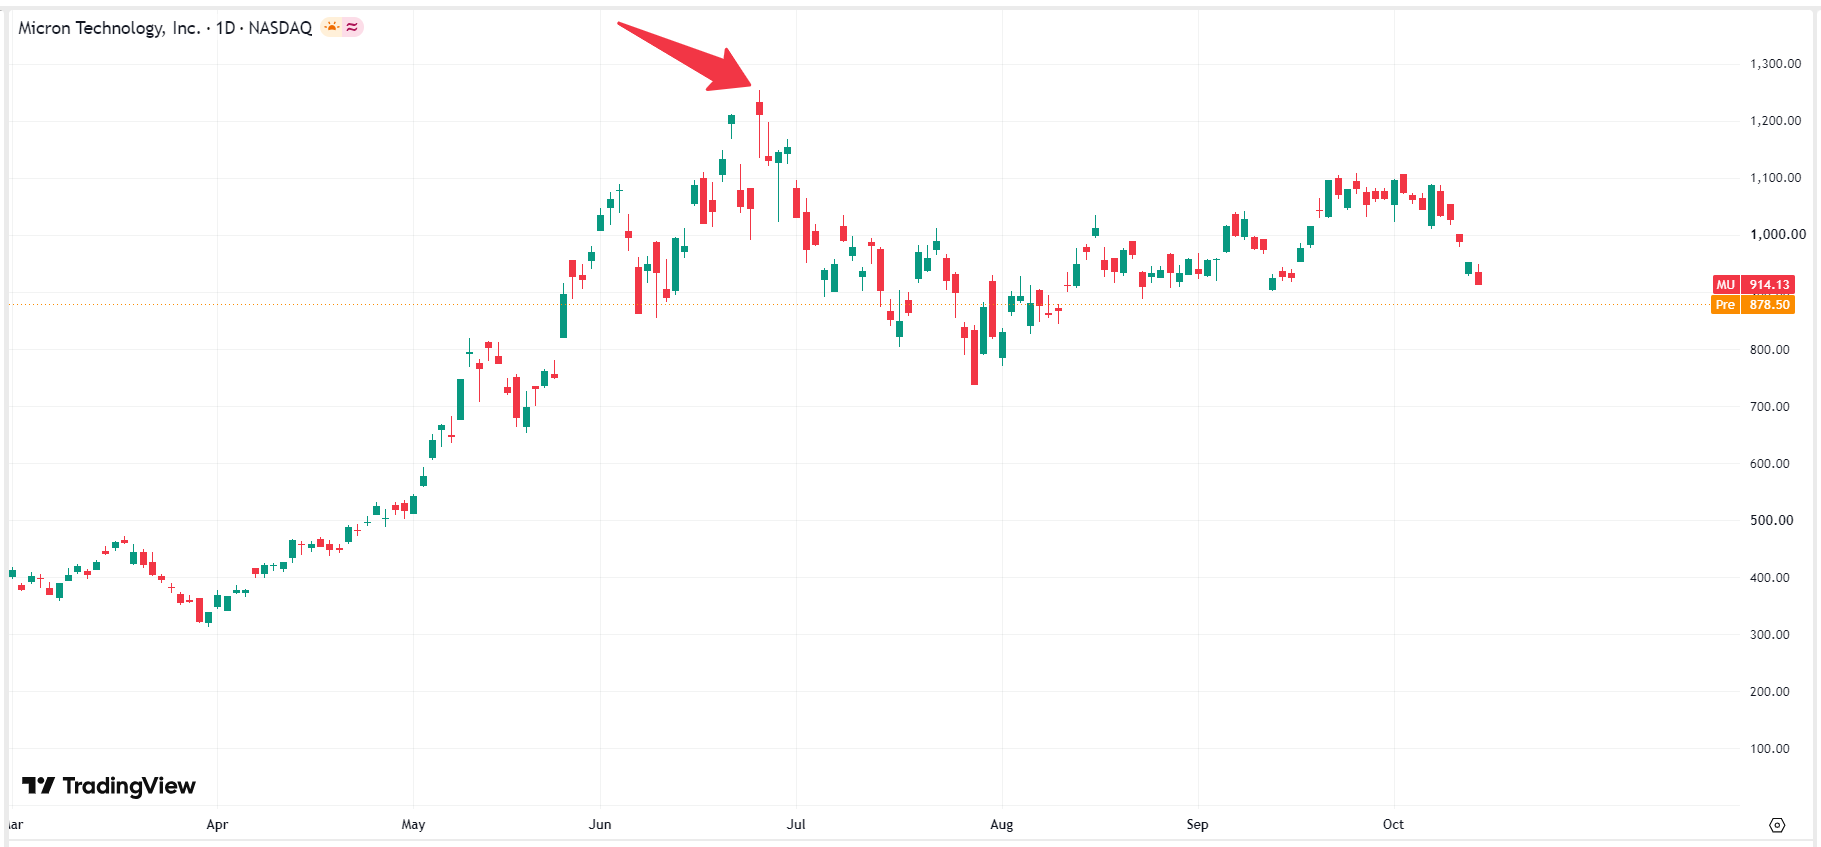Image resolution: width=1821 pixels, height=847 pixels.
Task: Click the Jun label on time axis
Action: point(600,825)
